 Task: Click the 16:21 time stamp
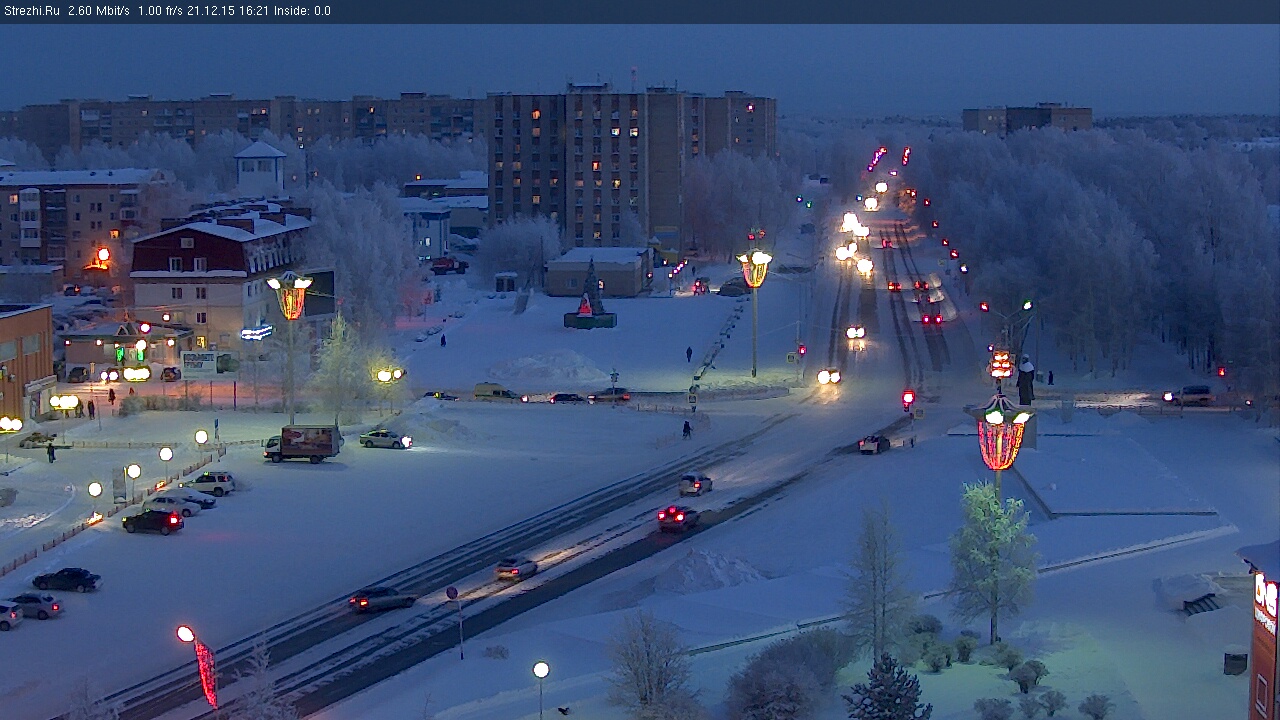(x=253, y=11)
